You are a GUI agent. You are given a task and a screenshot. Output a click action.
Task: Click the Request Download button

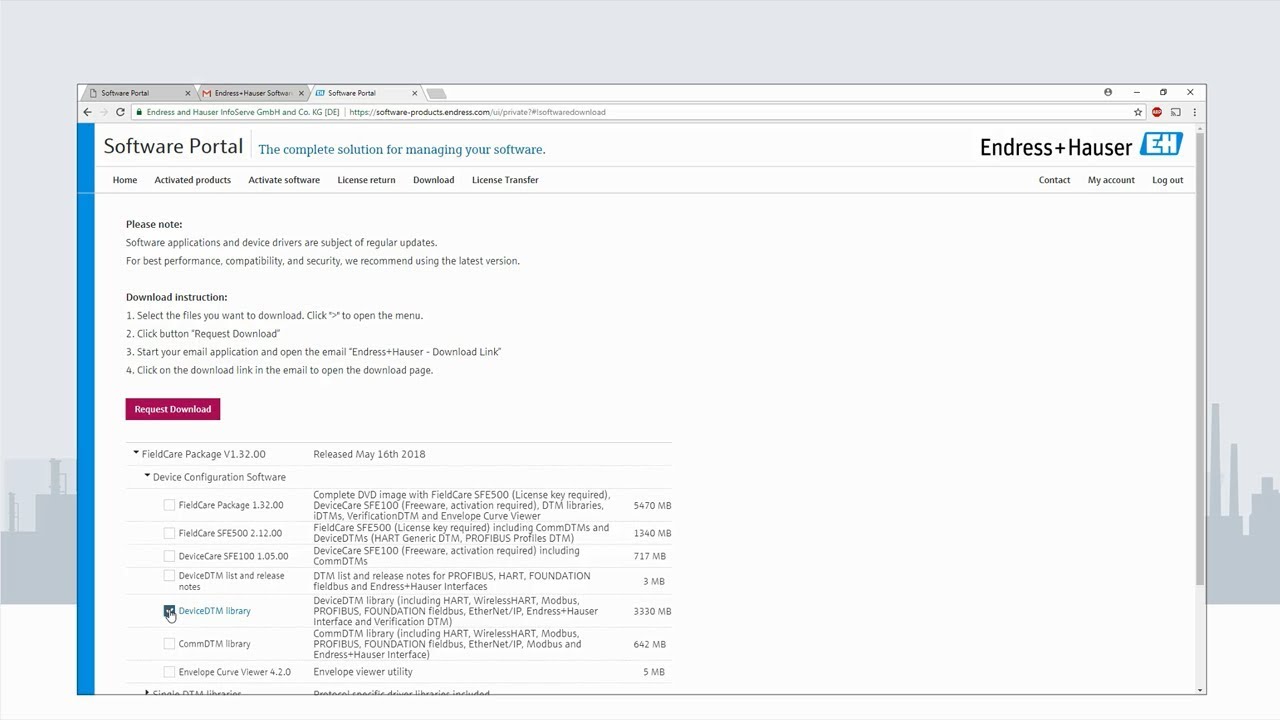[173, 409]
